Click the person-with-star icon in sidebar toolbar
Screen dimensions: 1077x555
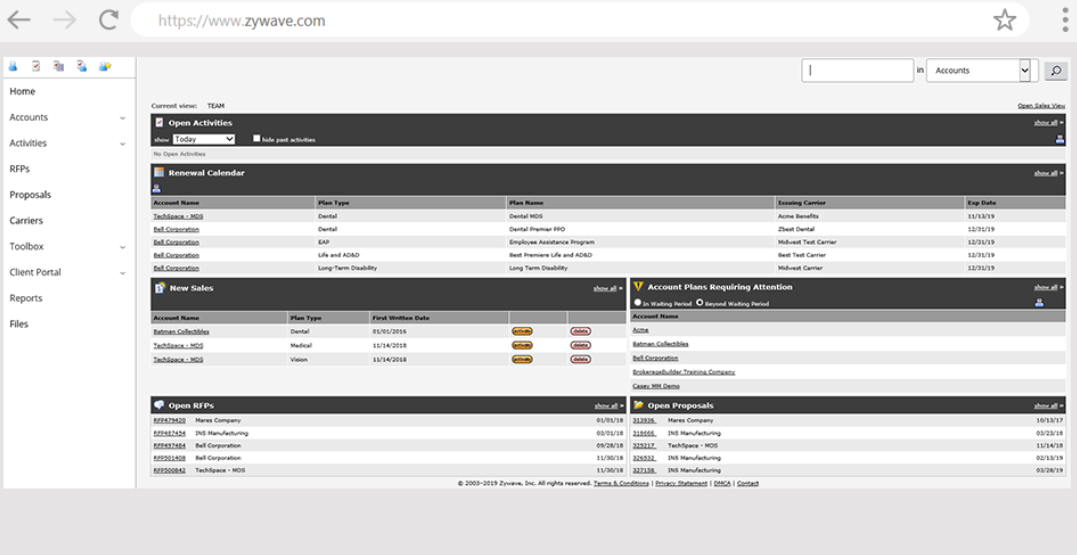point(104,66)
